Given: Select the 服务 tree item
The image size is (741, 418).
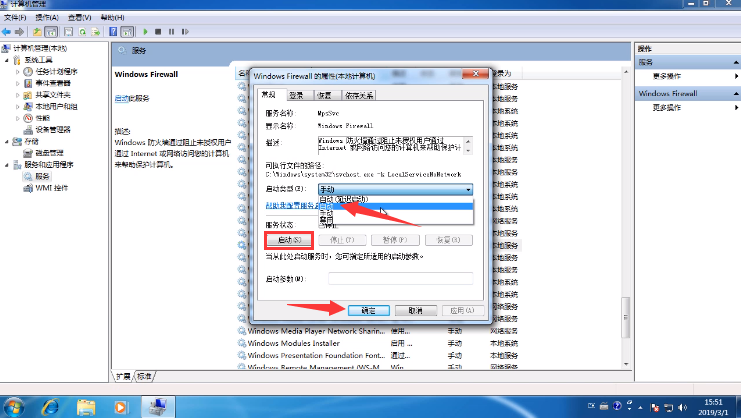Looking at the screenshot, I should 43,176.
